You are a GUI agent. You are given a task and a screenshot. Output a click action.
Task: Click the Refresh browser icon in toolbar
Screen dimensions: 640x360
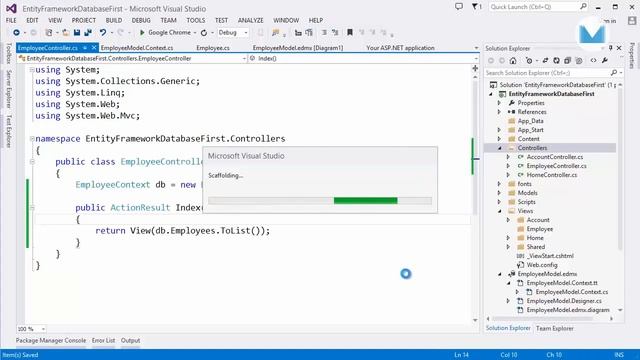(x=204, y=32)
